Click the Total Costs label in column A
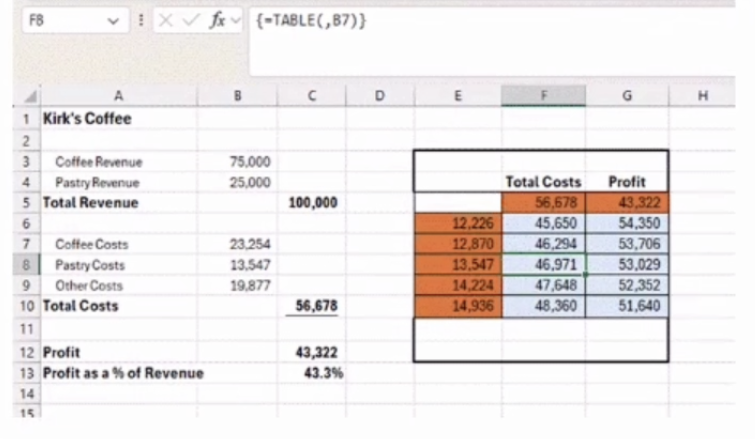The height and width of the screenshot is (439, 755). click(x=80, y=306)
